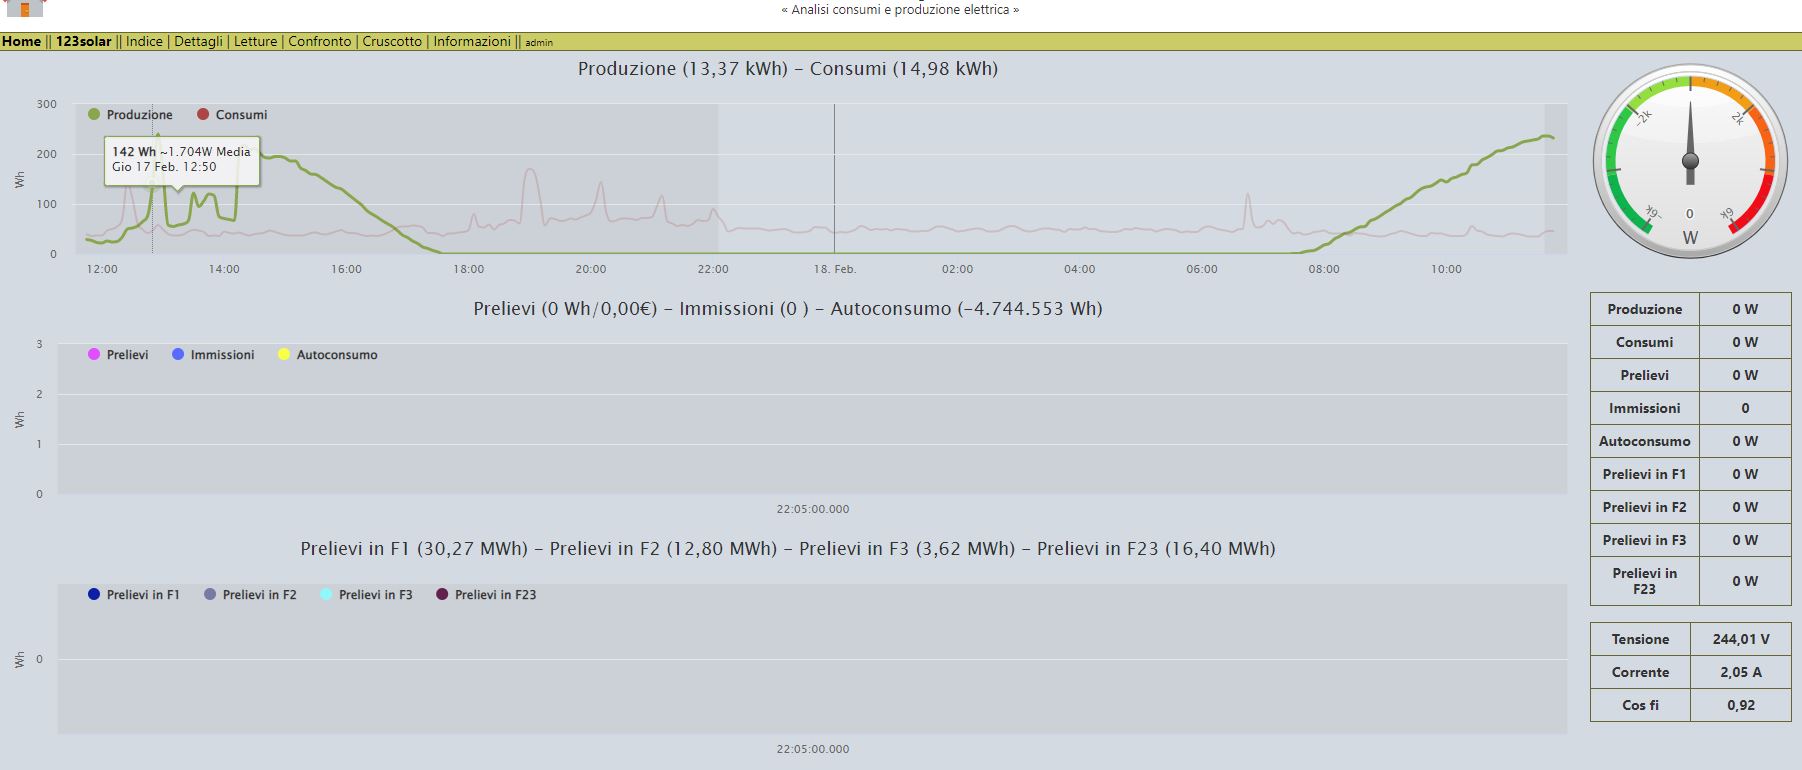The height and width of the screenshot is (770, 1802).
Task: Click the page header Analisi consumi text
Action: coord(900,9)
